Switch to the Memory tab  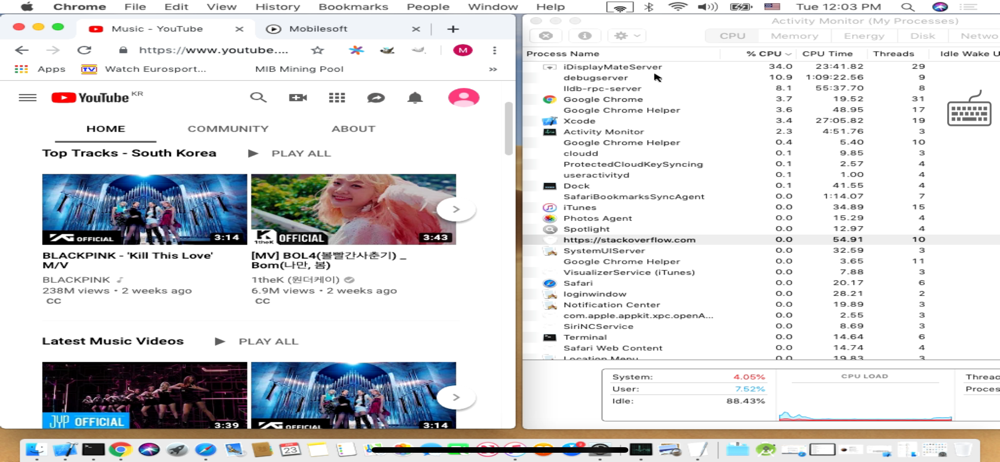(x=794, y=36)
